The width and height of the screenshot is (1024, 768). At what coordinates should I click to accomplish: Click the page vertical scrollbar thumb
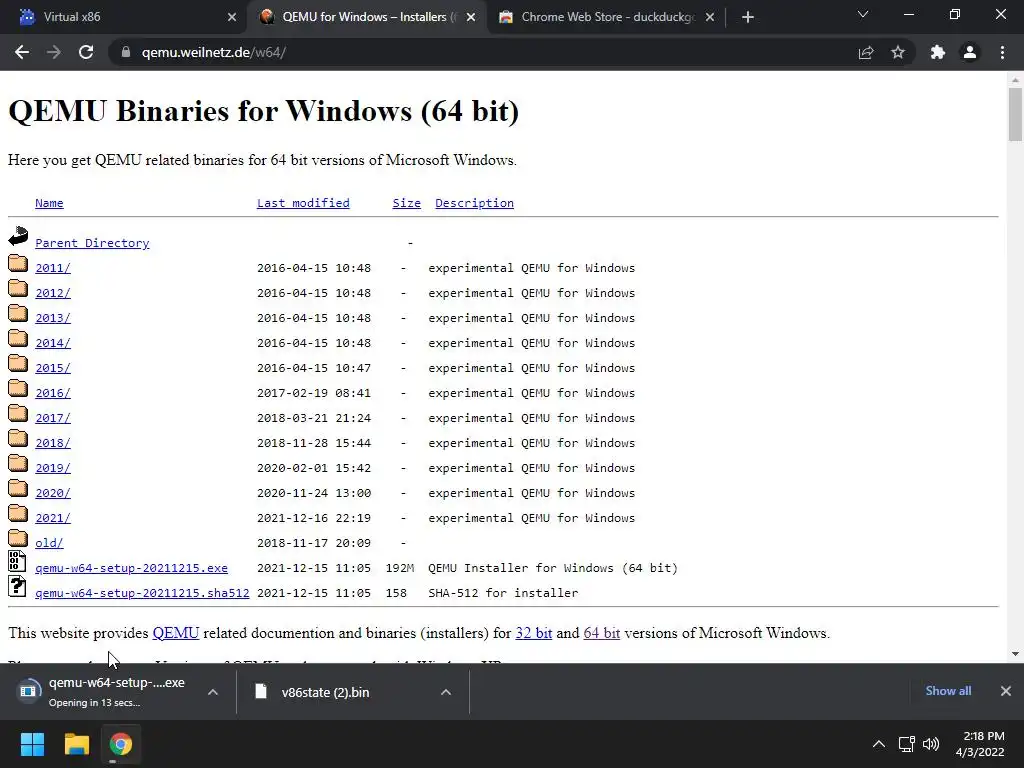pyautogui.click(x=1015, y=114)
